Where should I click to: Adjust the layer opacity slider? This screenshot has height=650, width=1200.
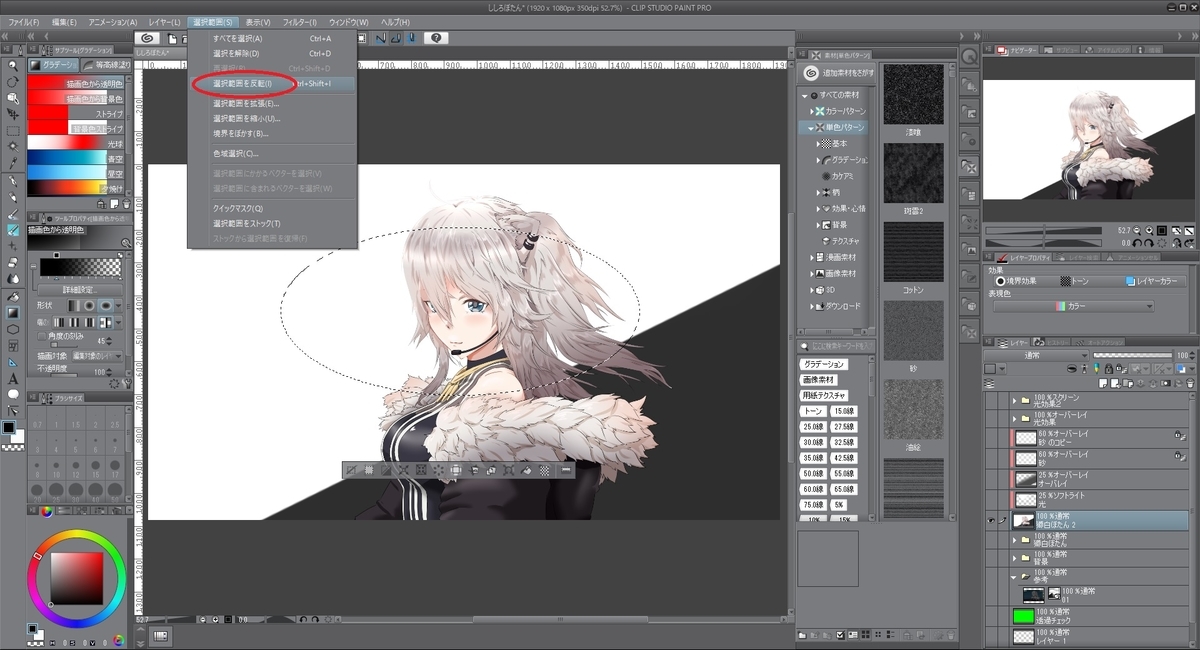(x=1133, y=355)
